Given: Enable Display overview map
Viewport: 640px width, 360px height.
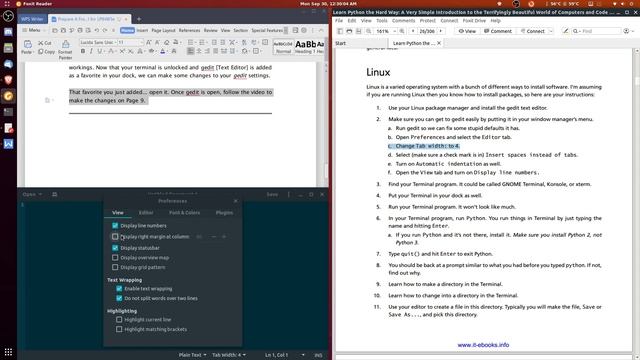Looking at the screenshot, I should (115, 258).
